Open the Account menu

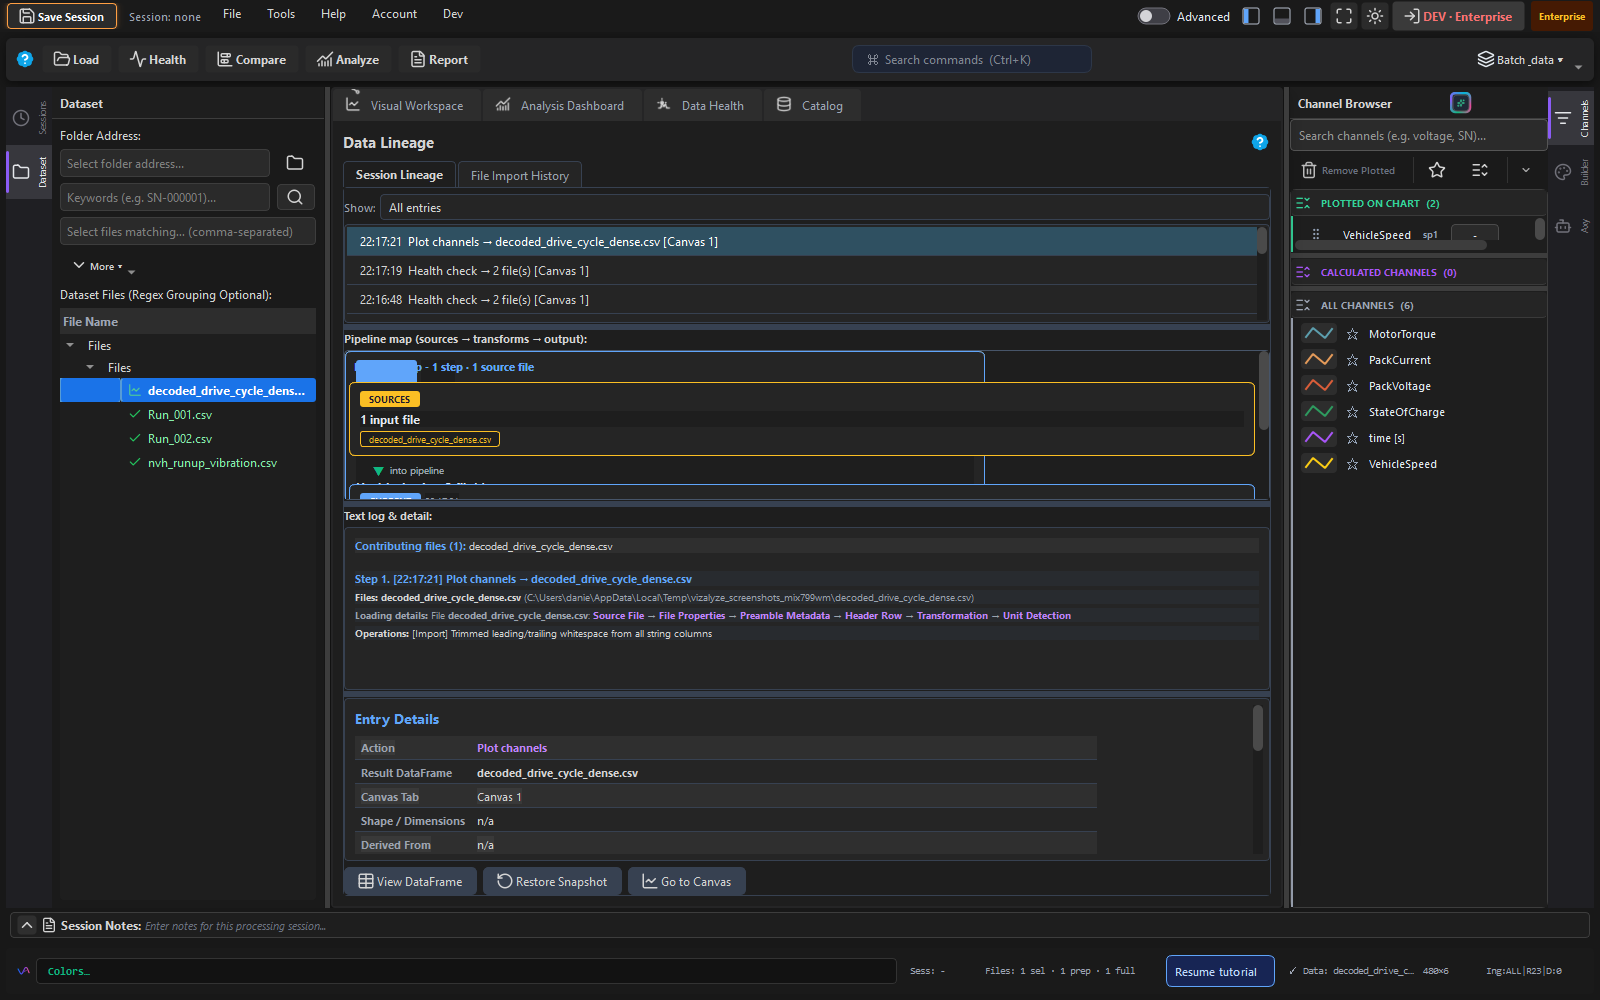394,14
